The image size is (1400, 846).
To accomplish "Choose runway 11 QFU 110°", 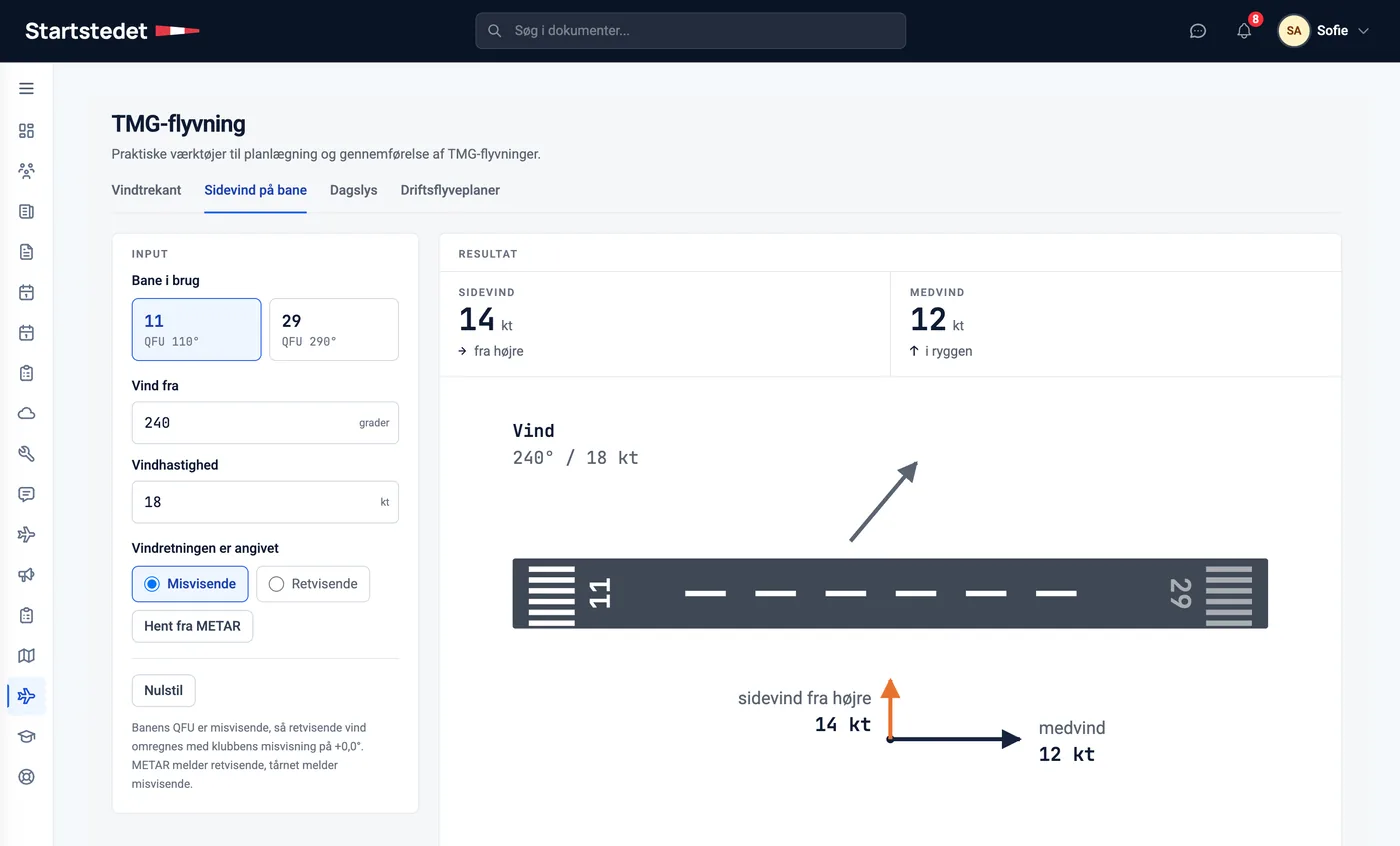I will tap(196, 329).
